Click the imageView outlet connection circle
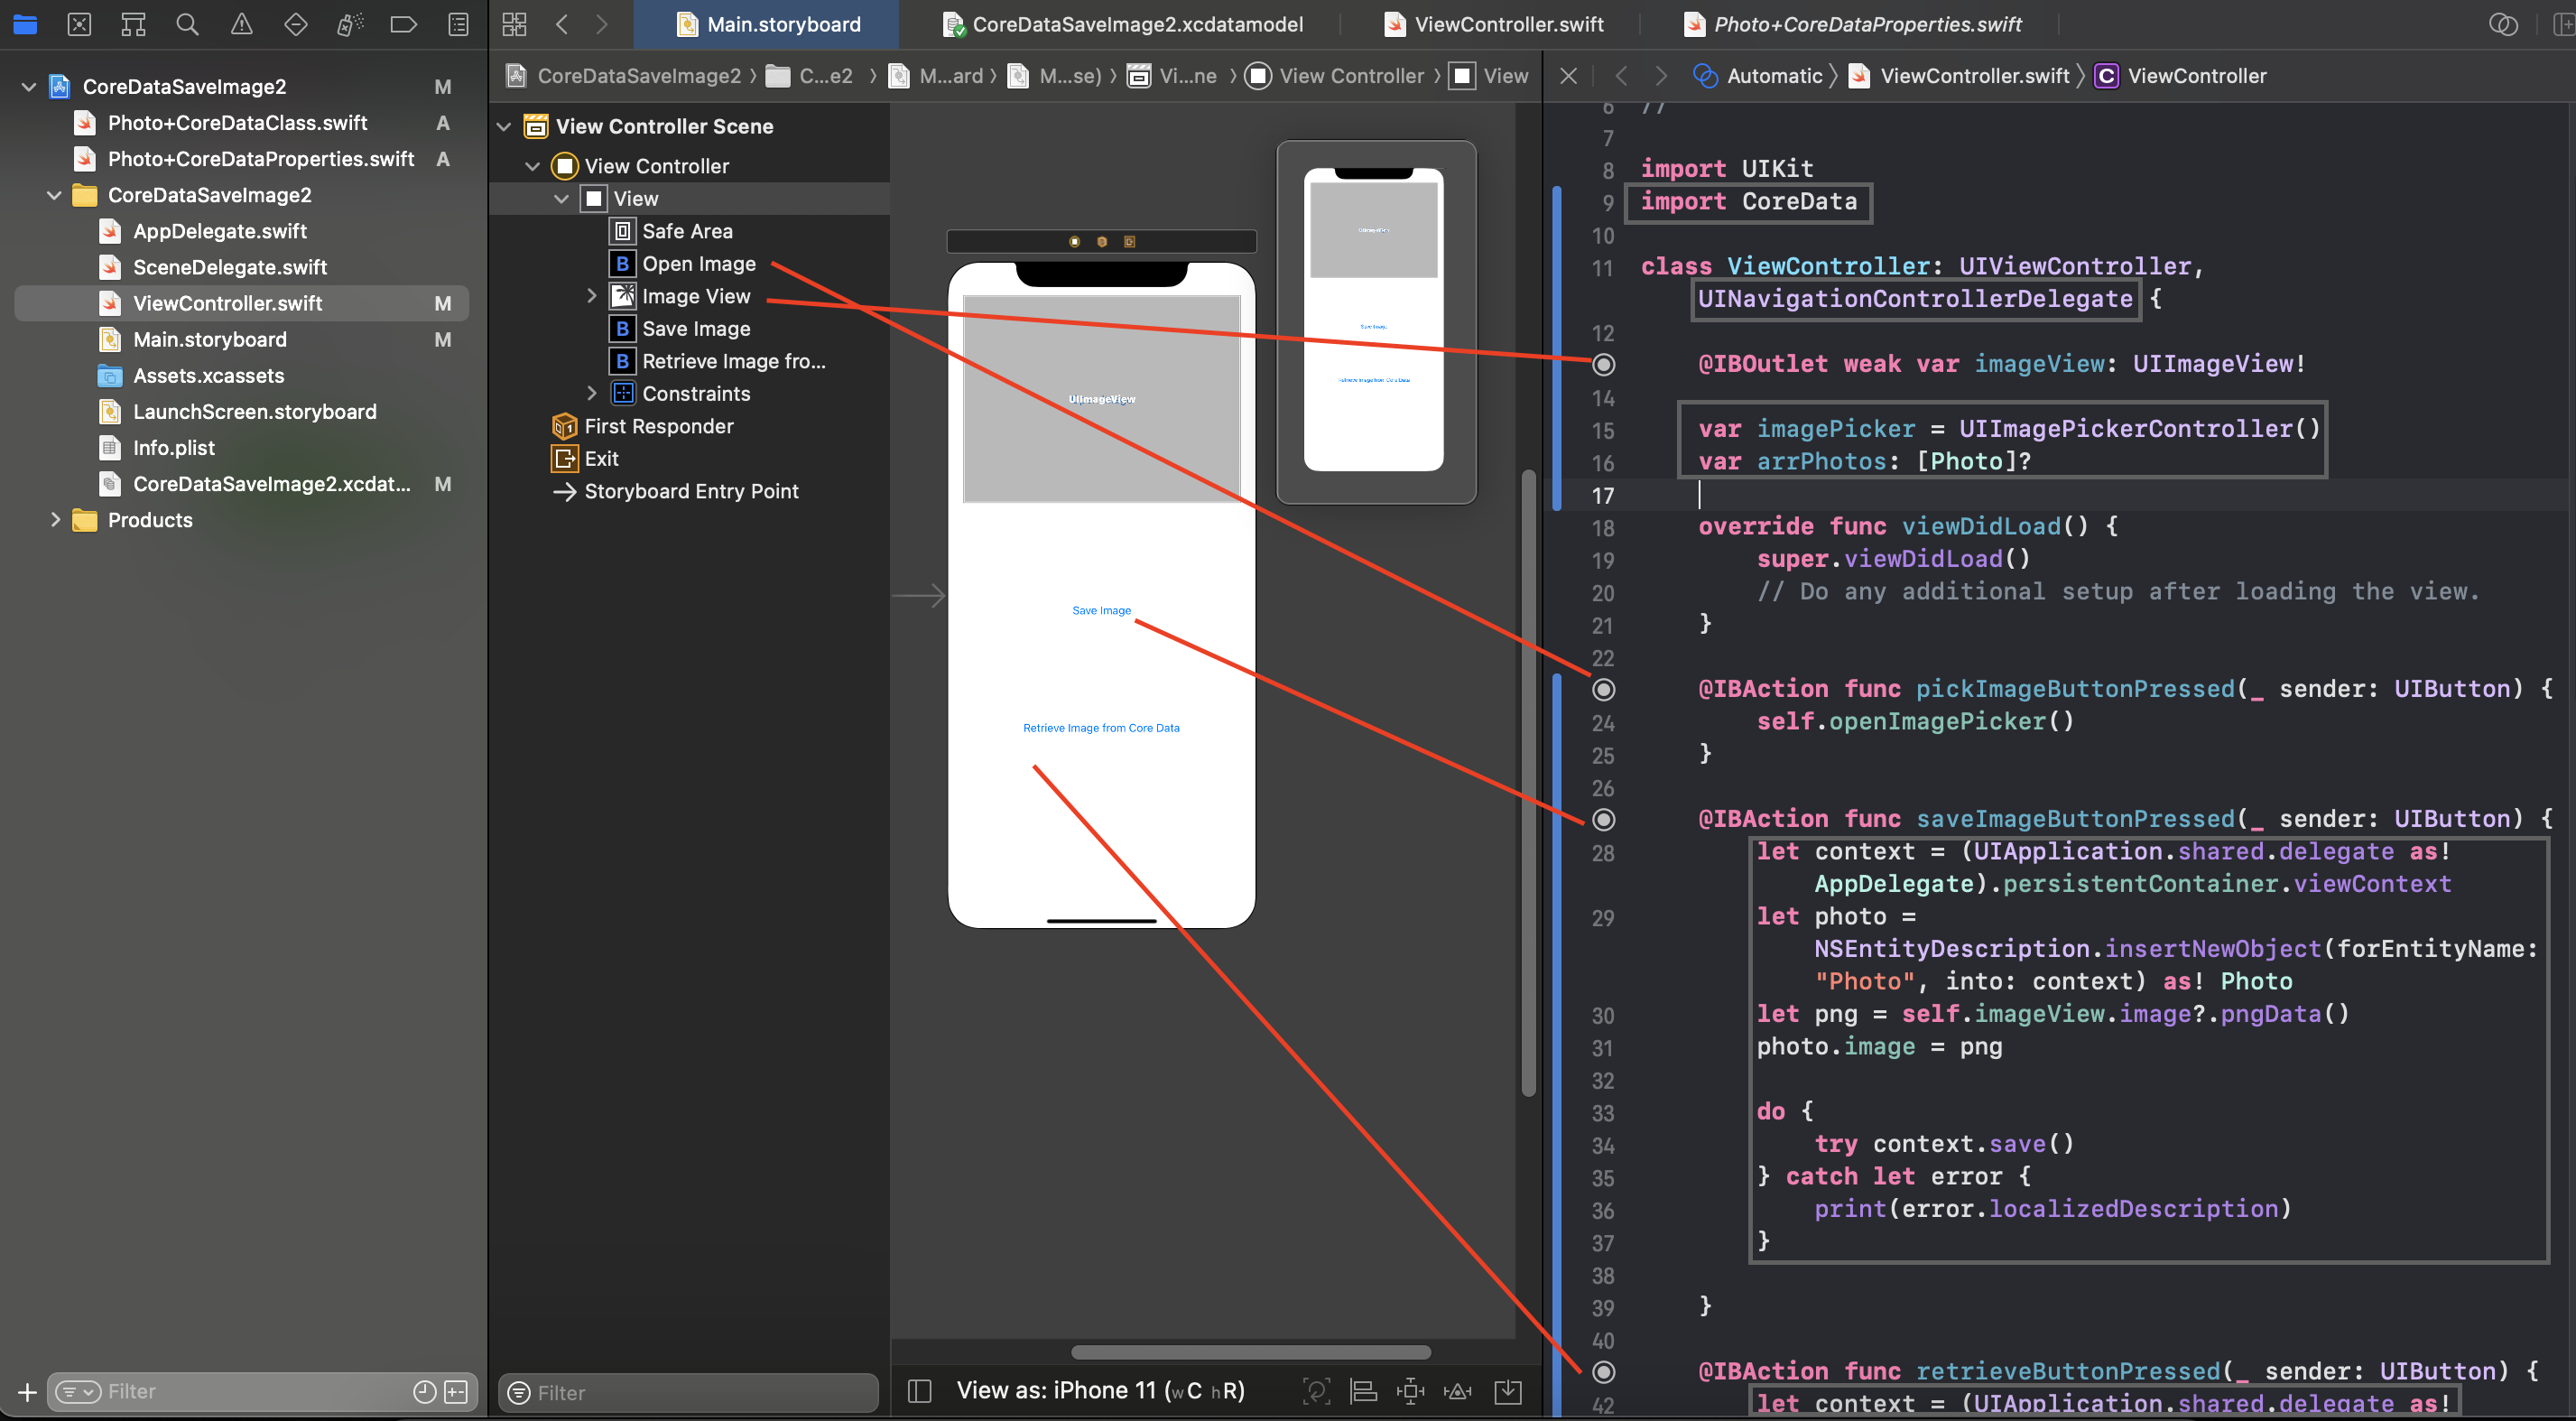The width and height of the screenshot is (2576, 1421). [x=1603, y=364]
